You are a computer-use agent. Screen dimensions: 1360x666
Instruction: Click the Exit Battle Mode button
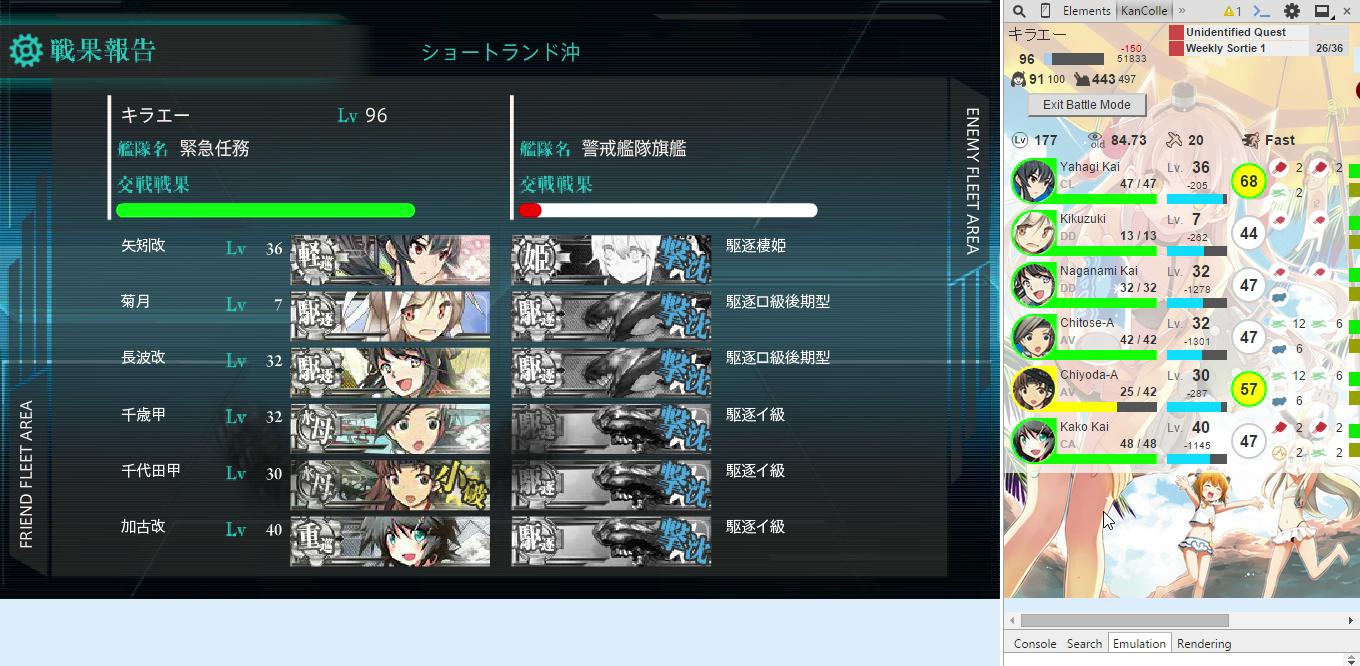(x=1087, y=104)
